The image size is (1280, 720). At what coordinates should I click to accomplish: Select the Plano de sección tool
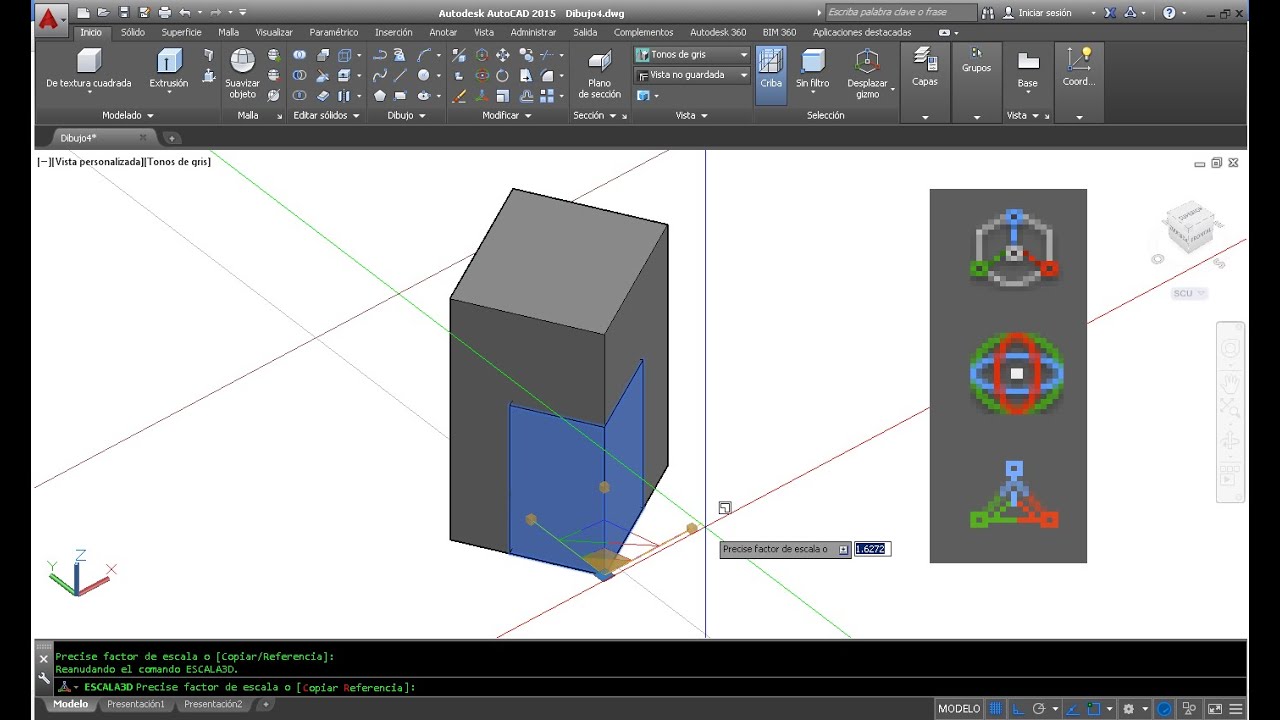[x=599, y=75]
